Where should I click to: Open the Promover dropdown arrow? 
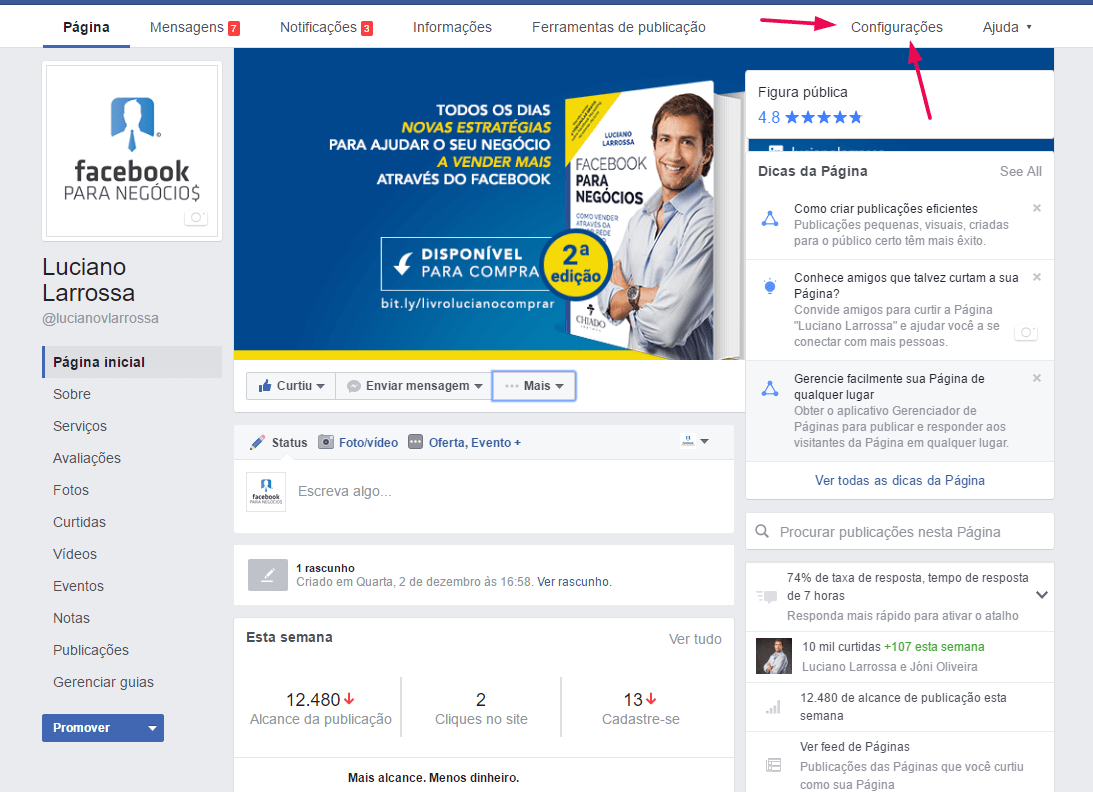[152, 728]
